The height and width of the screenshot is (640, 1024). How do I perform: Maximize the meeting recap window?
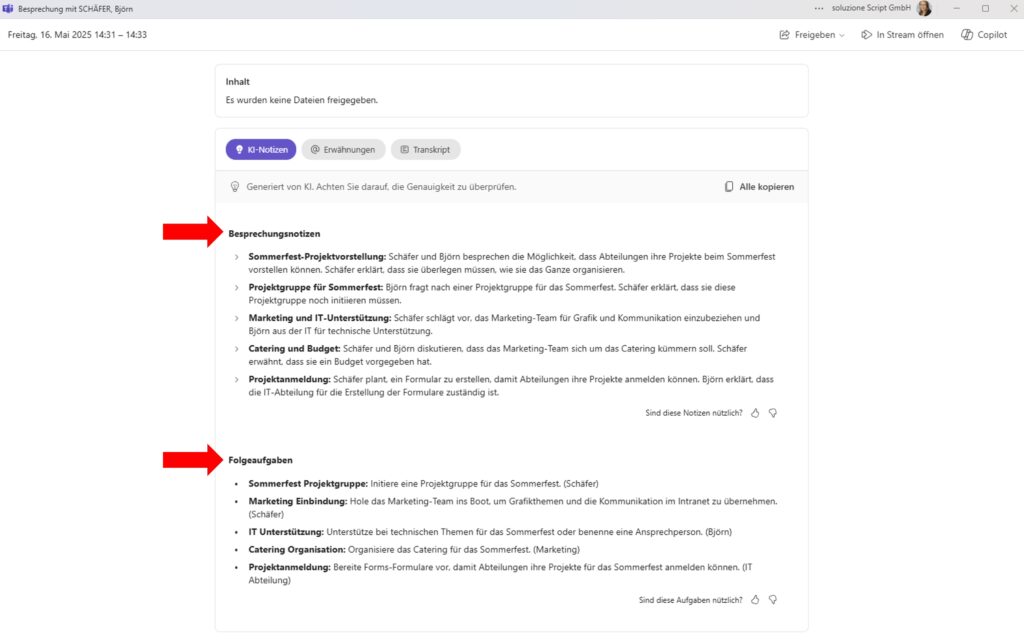pos(984,8)
